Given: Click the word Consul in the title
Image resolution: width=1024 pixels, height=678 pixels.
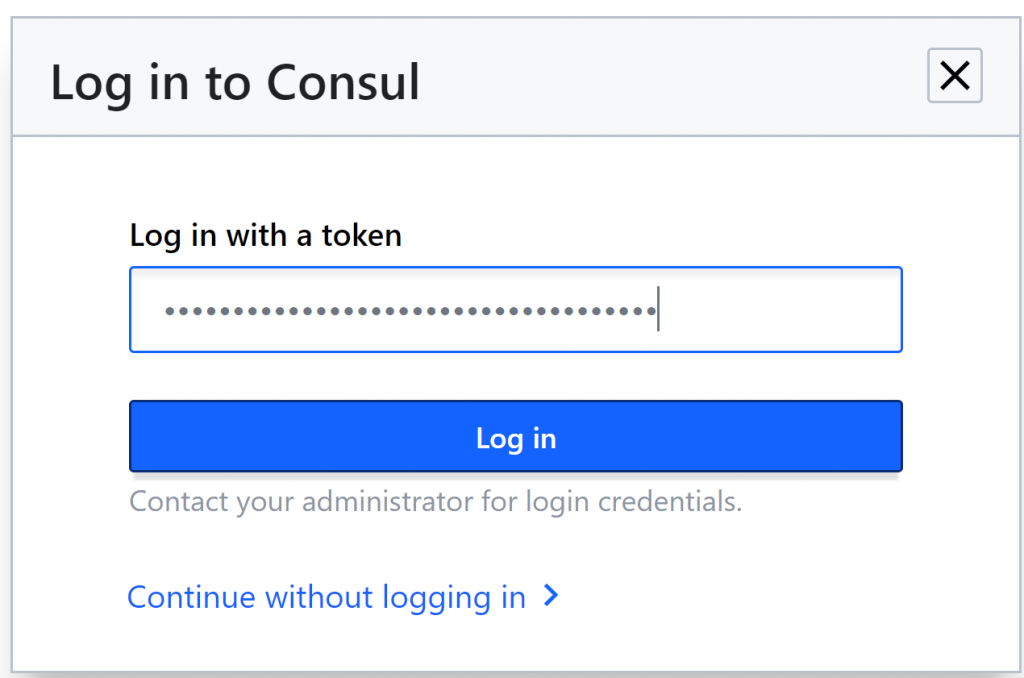Looking at the screenshot, I should pyautogui.click(x=342, y=82).
